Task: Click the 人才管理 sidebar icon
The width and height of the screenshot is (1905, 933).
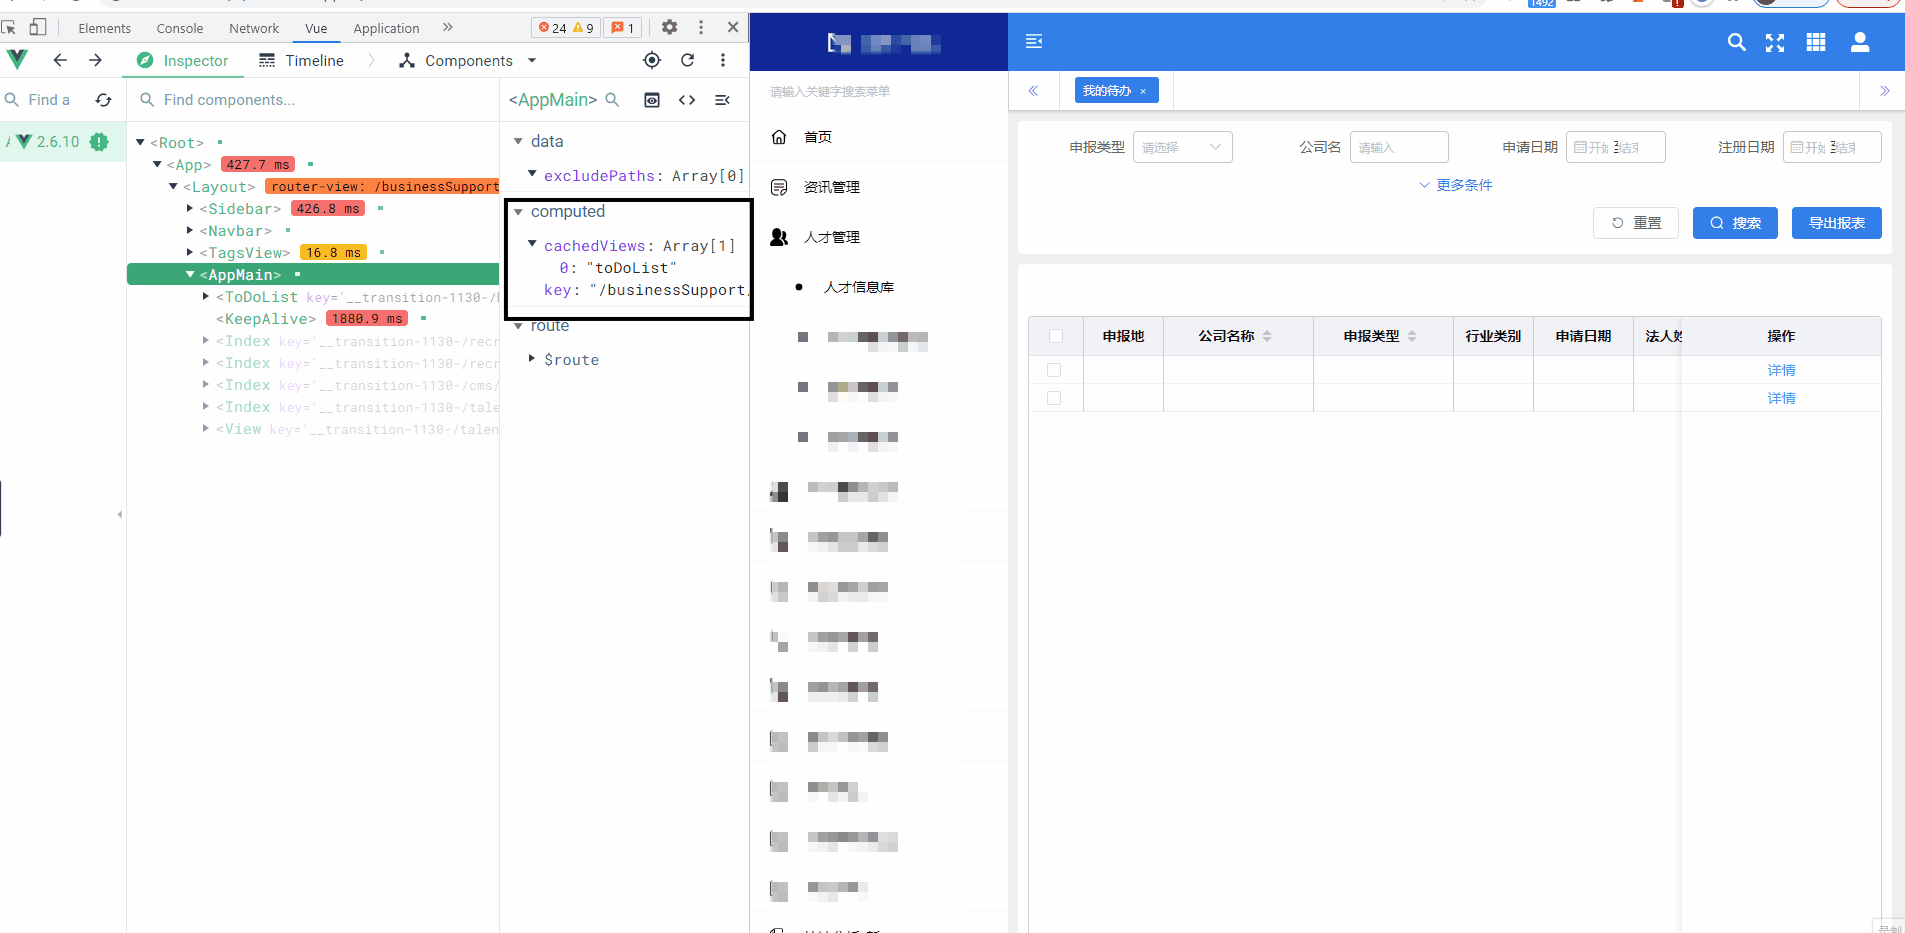Action: 779,237
